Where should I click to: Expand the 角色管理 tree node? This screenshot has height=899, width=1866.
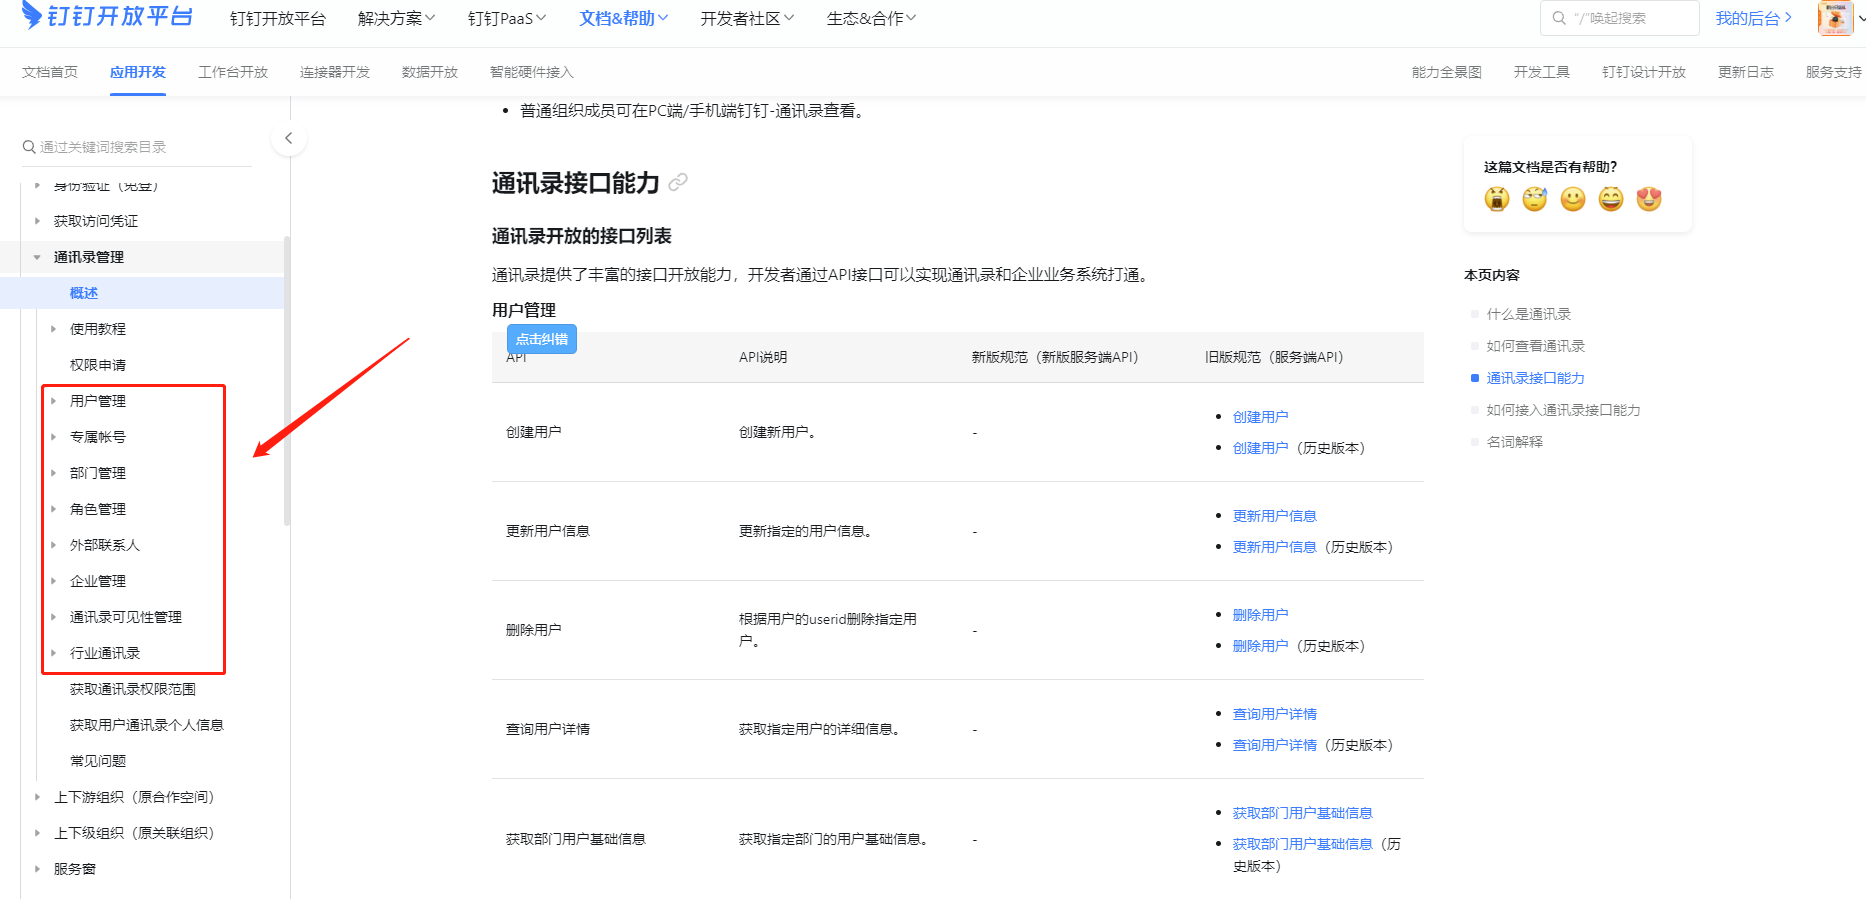tap(53, 509)
